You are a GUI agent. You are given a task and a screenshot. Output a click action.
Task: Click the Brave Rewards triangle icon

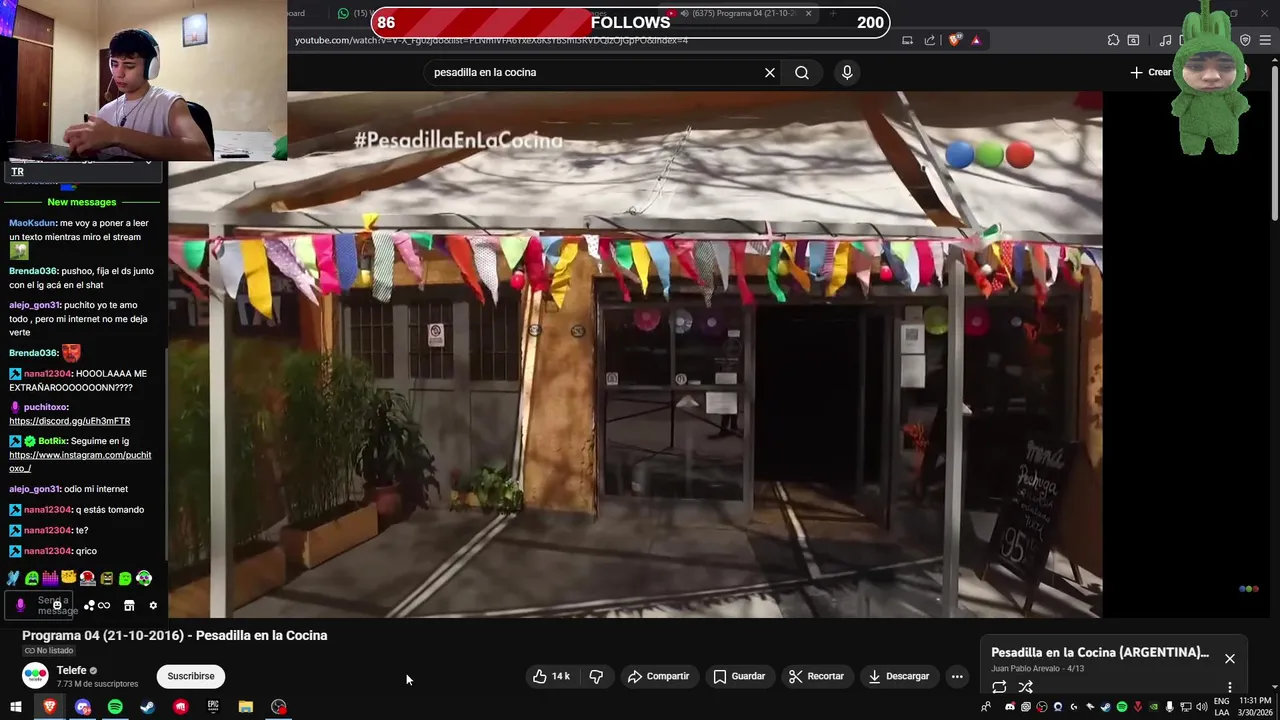pyautogui.click(x=976, y=40)
